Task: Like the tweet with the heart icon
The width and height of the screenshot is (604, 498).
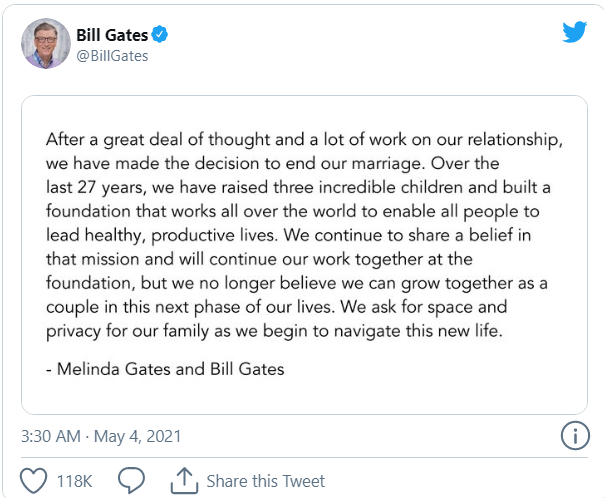Action: 34,481
